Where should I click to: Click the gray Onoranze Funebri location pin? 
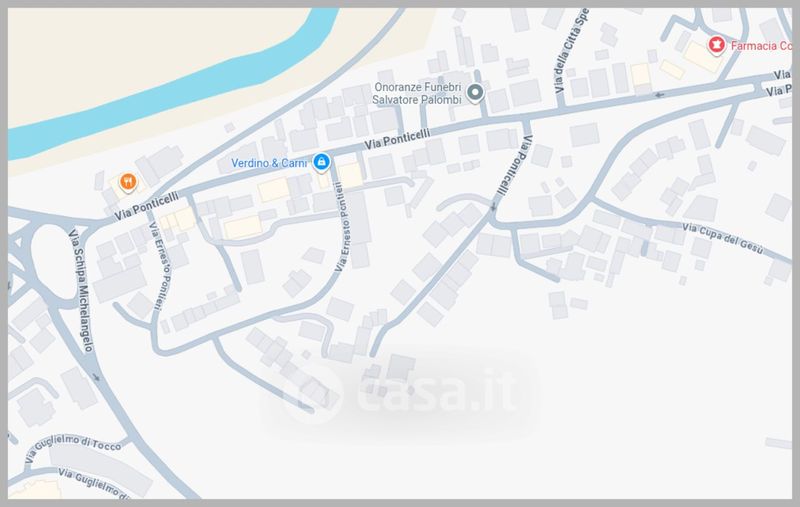pos(476,93)
